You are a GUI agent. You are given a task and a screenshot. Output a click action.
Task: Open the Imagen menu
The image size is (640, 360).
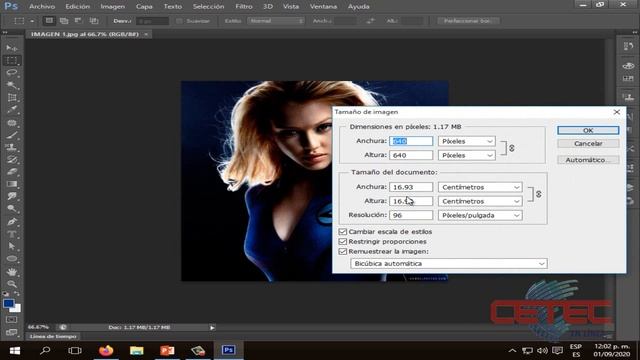click(x=113, y=7)
